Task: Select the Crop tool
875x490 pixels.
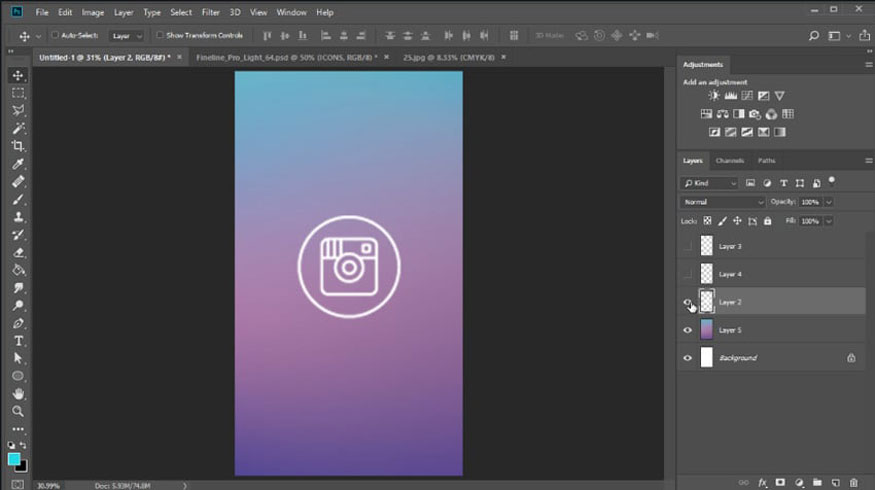Action: pos(18,146)
